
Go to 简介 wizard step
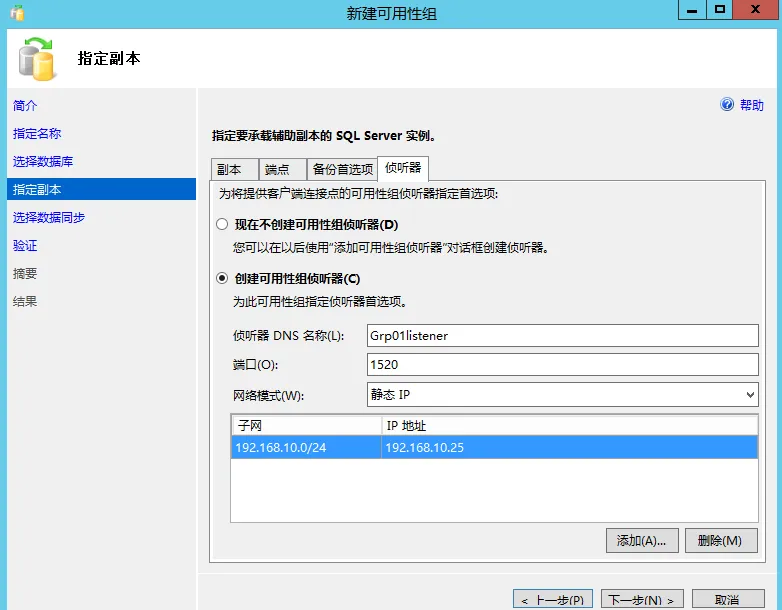click(x=25, y=106)
